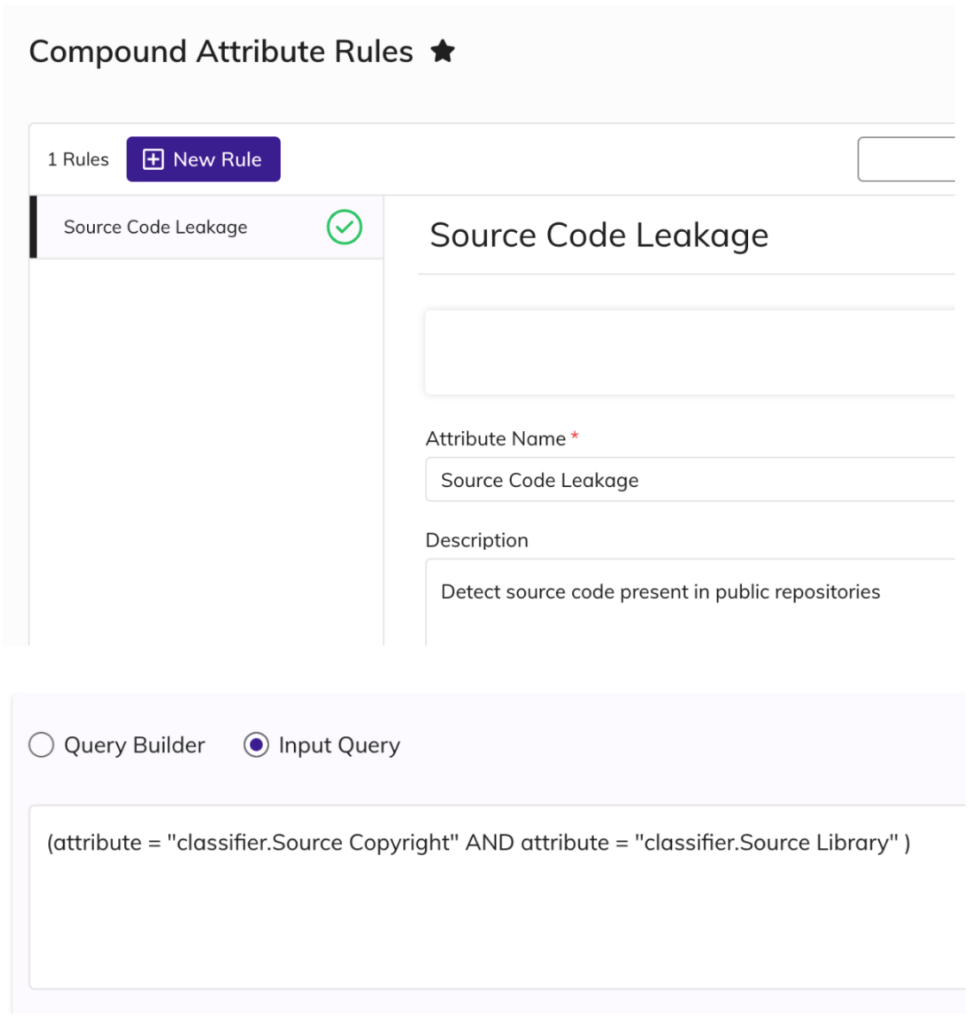Click the Compound Attribute Rules title
This screenshot has width=979, height=1024.
coord(220,50)
